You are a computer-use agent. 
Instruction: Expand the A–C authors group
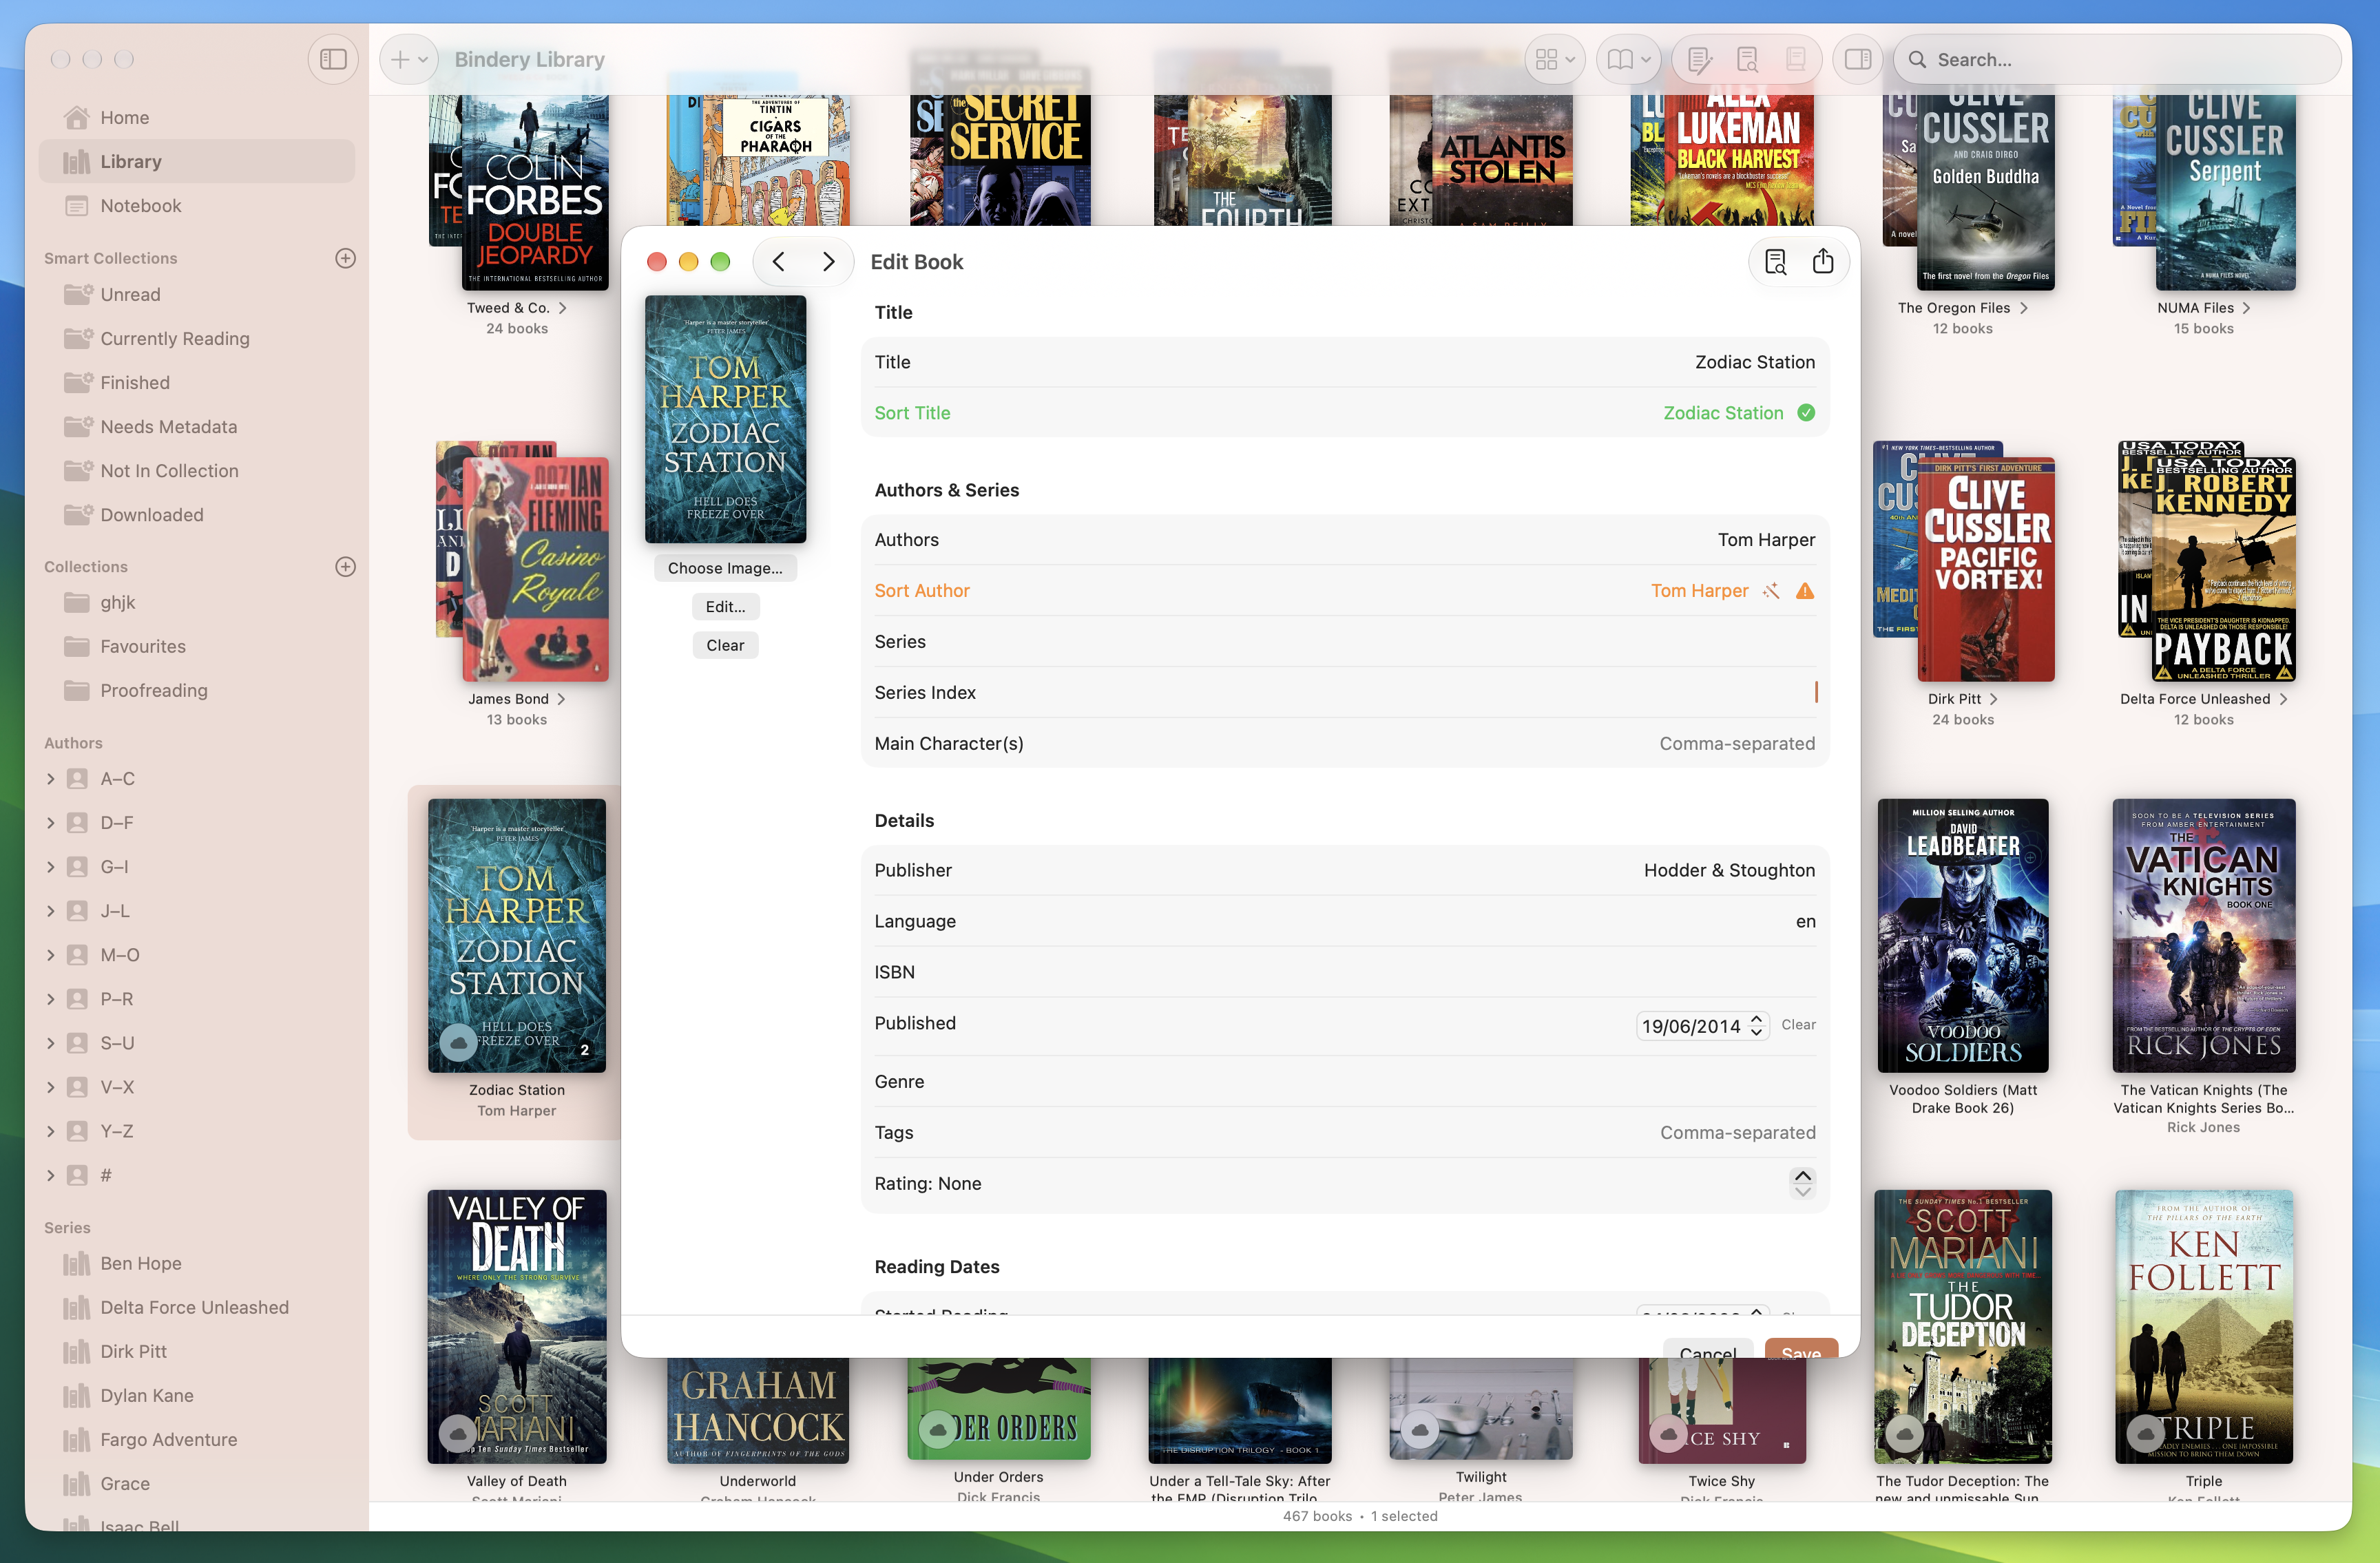click(51, 779)
